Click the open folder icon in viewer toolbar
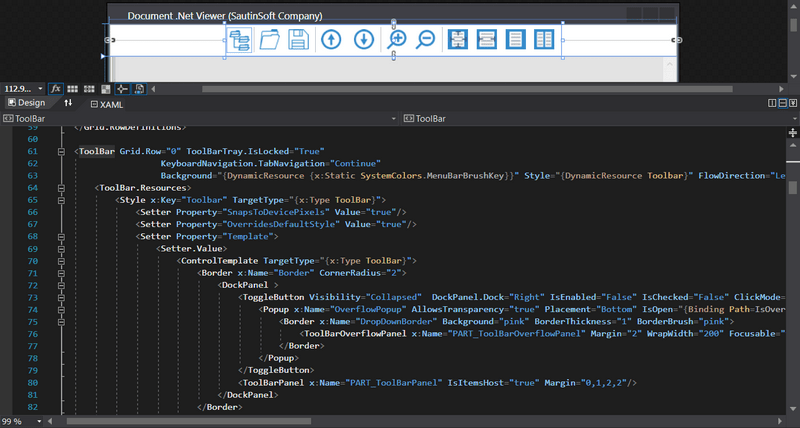This screenshot has height=428, width=800. (268, 40)
